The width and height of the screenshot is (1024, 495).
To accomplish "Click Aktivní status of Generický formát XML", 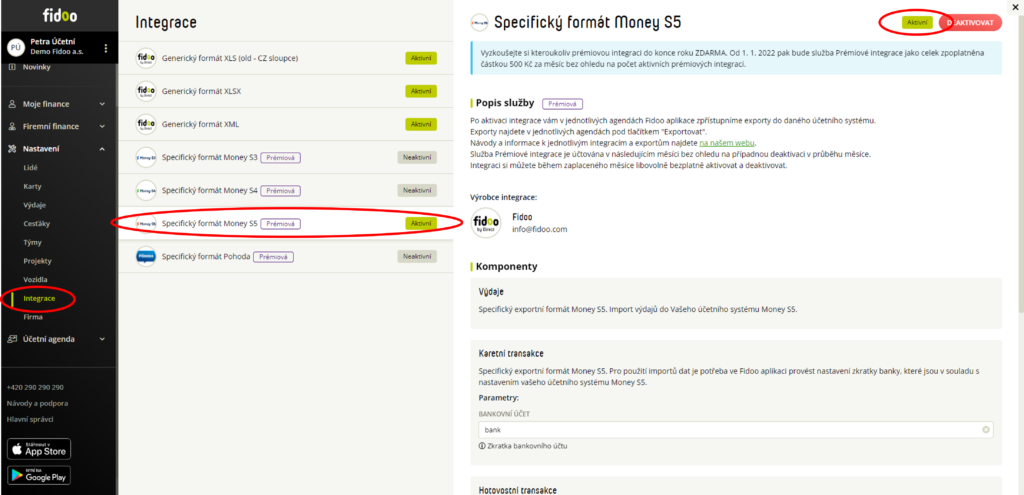I will click(x=421, y=123).
